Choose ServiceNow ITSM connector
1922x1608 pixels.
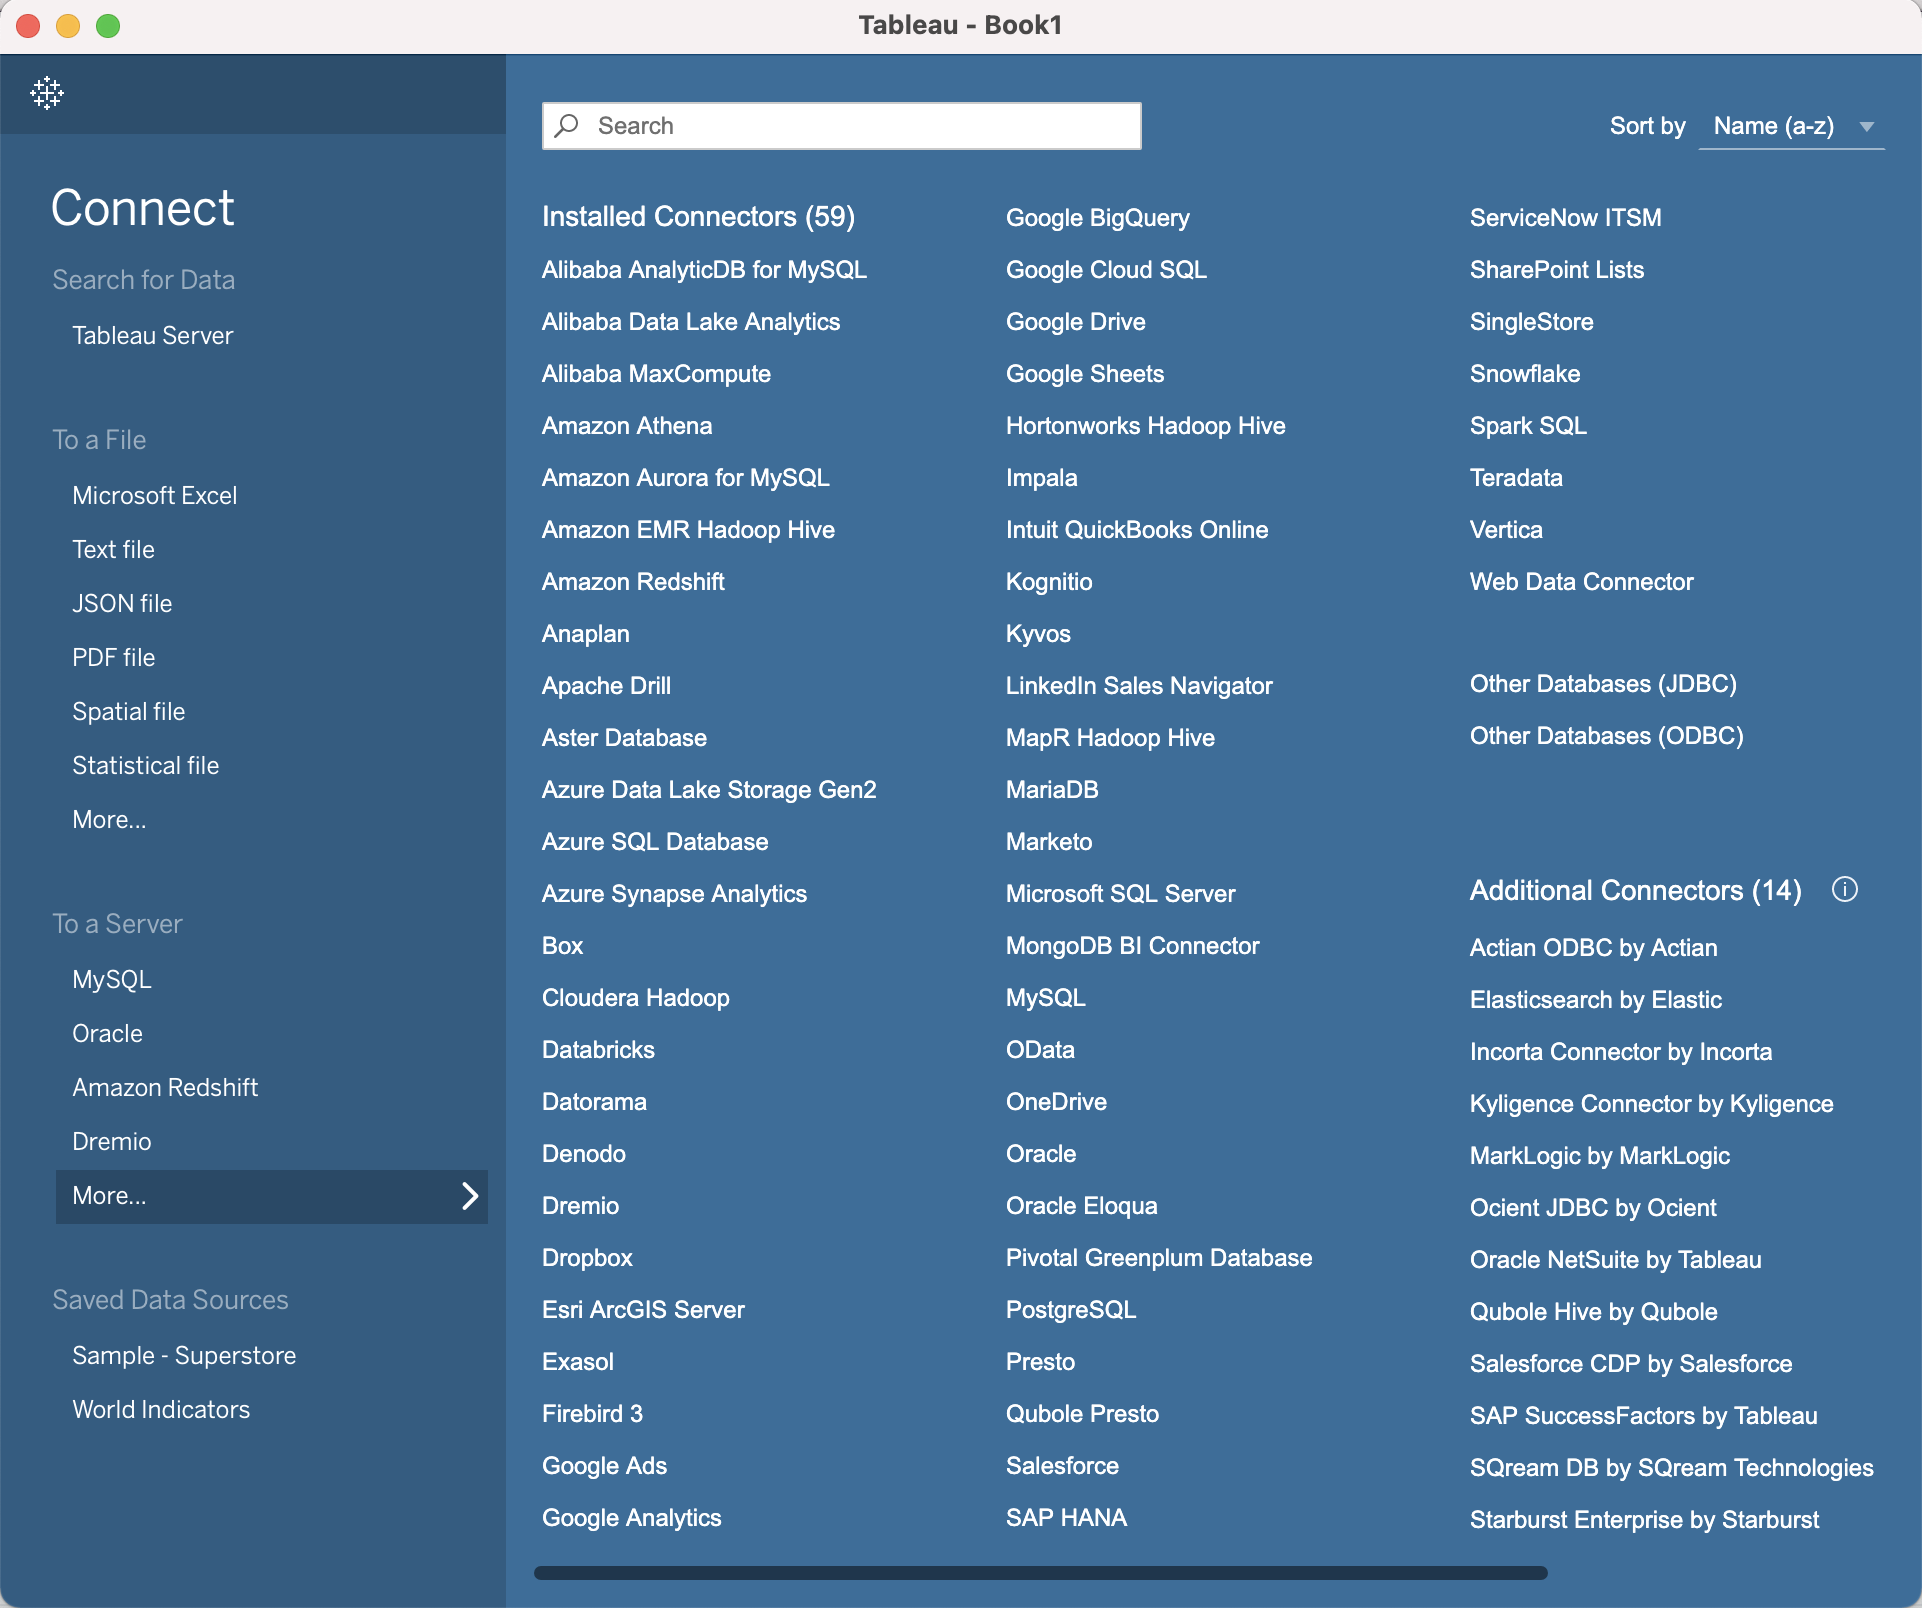pyautogui.click(x=1566, y=218)
